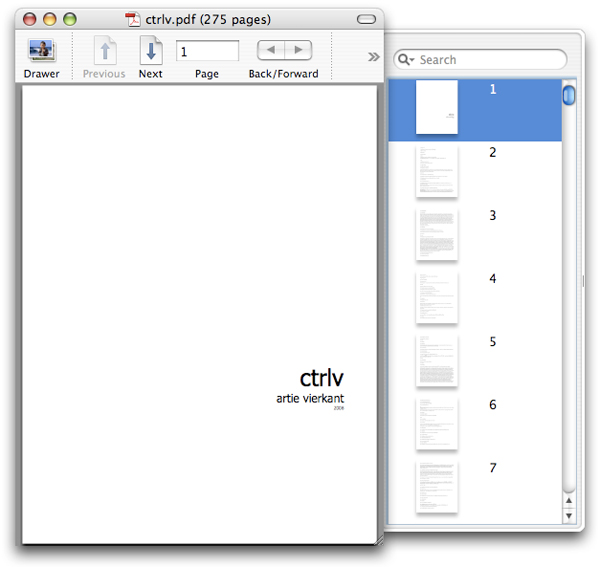Select page 4 thumbnail in drawer
The image size is (600, 567).
click(437, 297)
